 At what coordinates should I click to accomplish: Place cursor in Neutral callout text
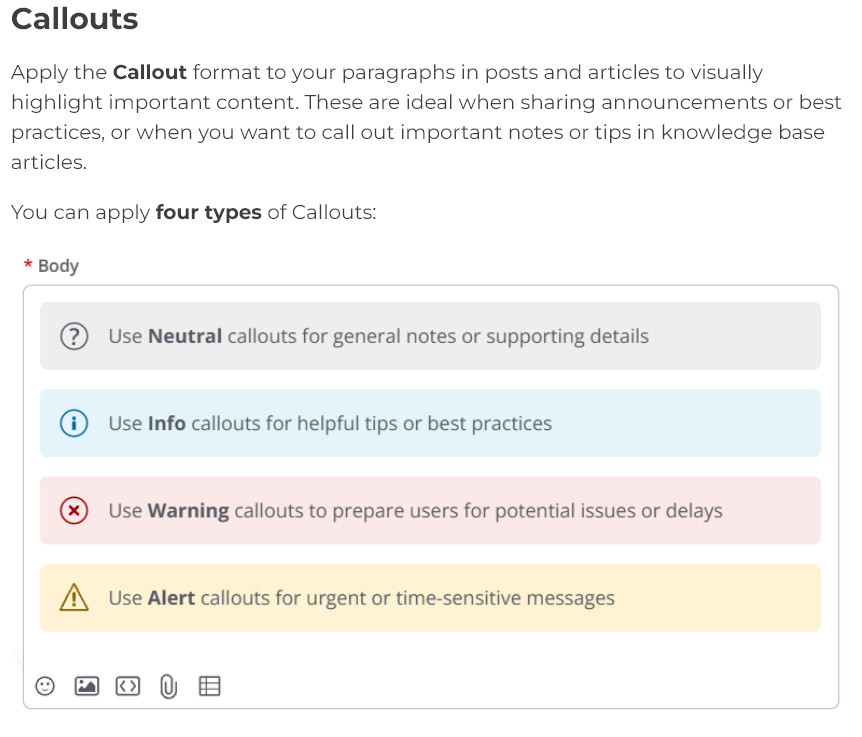pyautogui.click(x=379, y=336)
